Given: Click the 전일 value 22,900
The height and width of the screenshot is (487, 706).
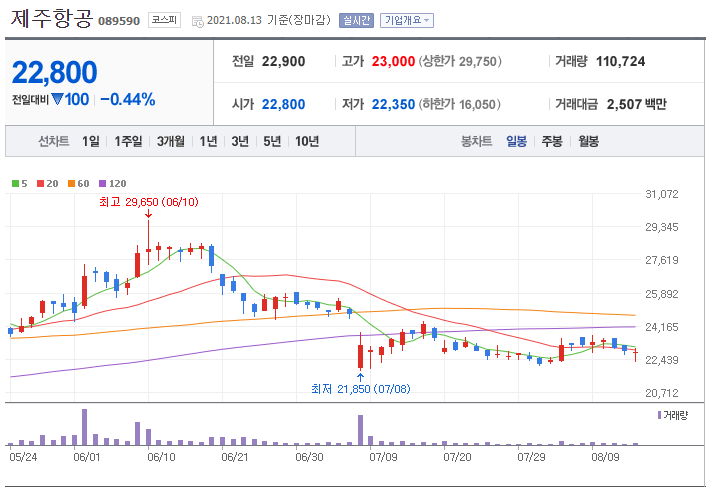Looking at the screenshot, I should 283,61.
